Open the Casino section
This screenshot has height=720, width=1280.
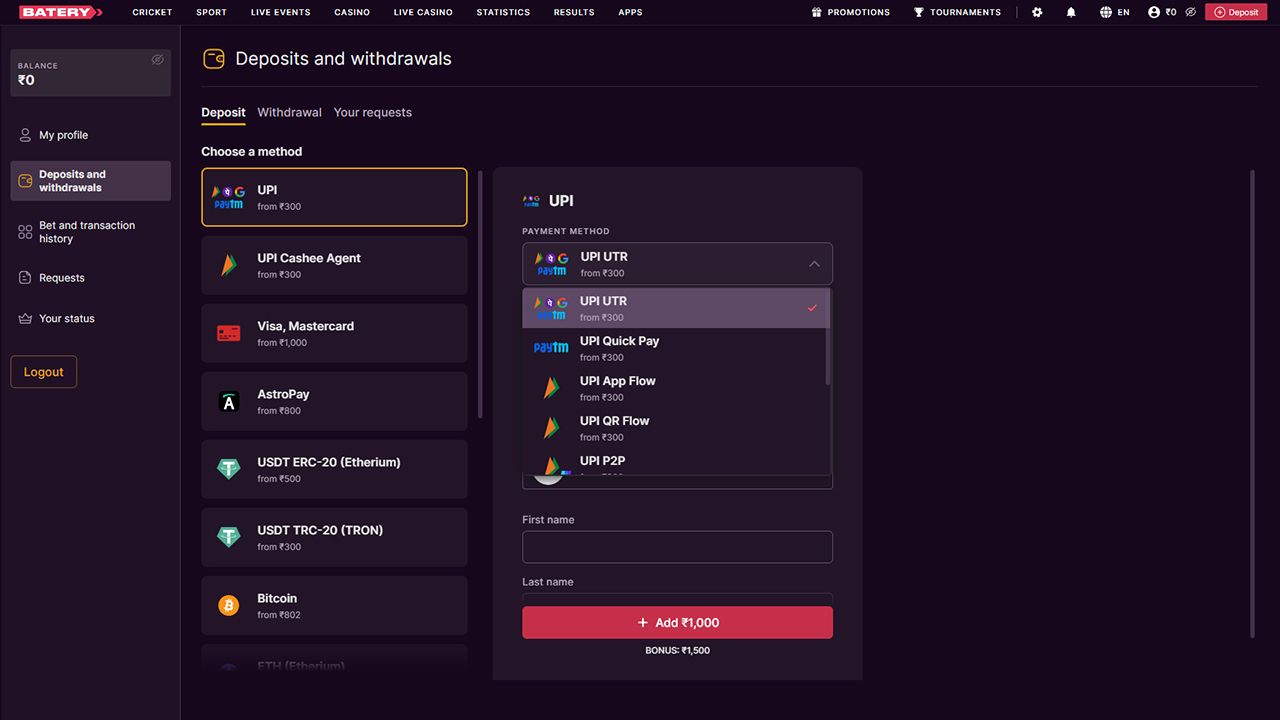(352, 12)
